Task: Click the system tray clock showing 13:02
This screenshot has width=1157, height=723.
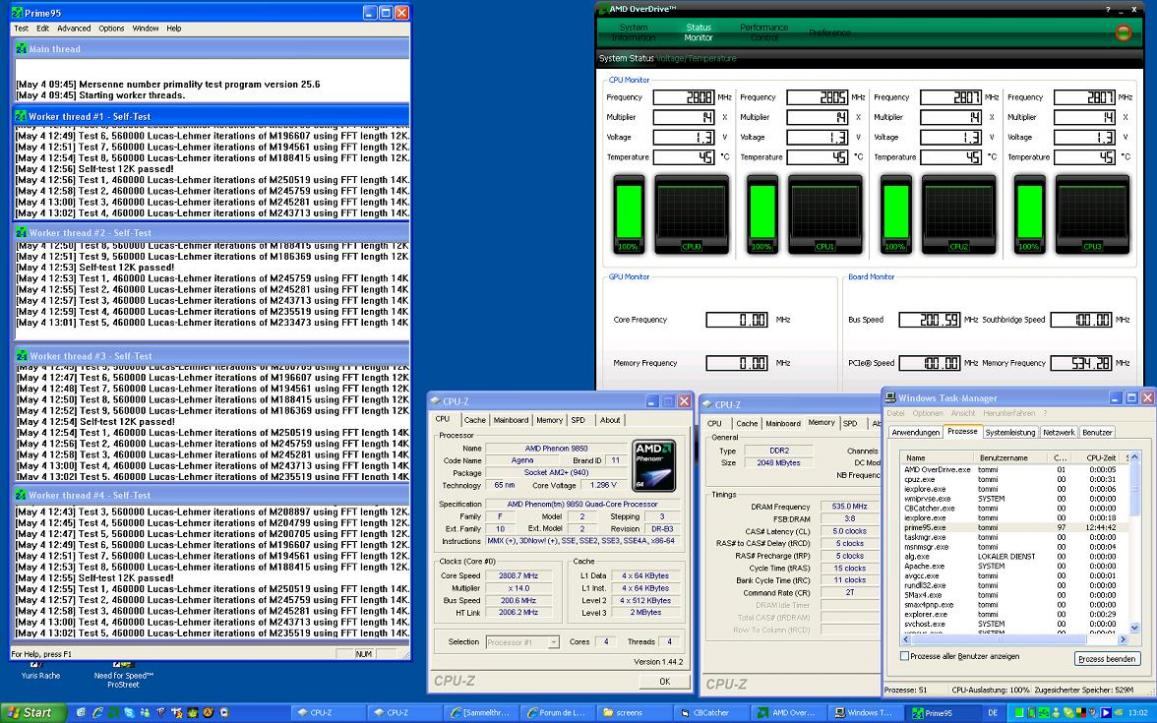Action: click(1137, 713)
